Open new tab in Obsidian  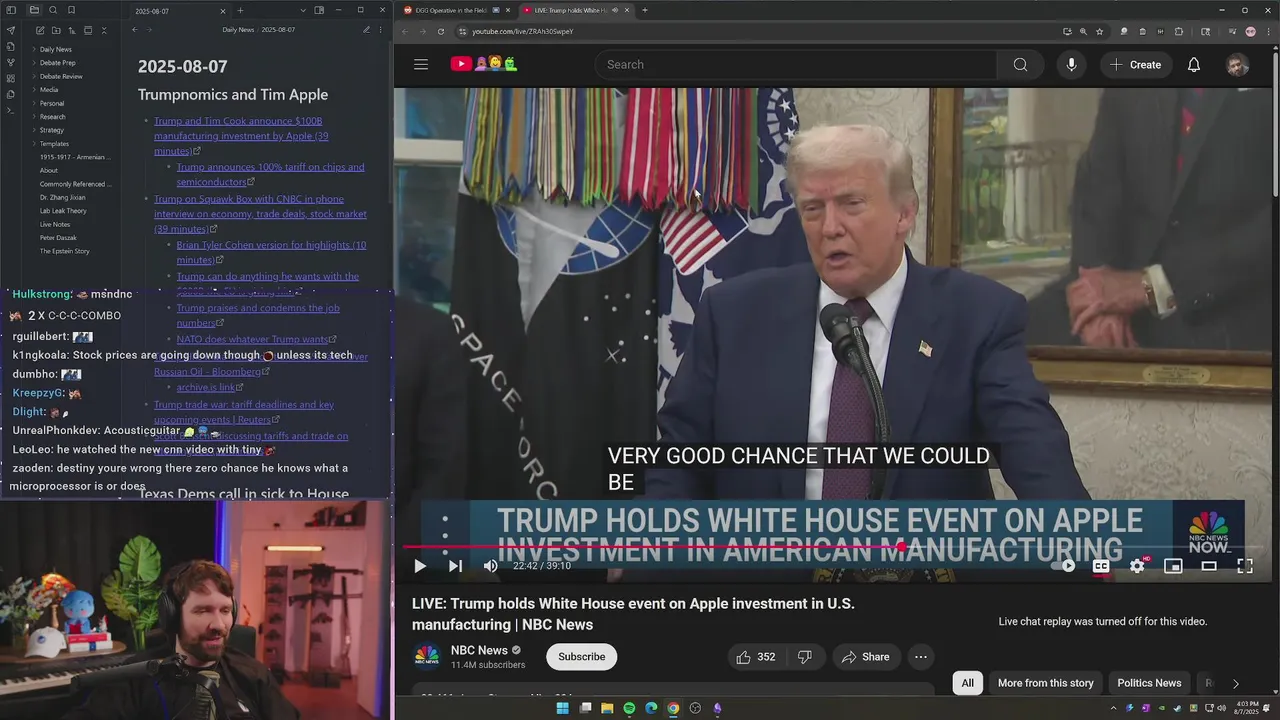(240, 10)
